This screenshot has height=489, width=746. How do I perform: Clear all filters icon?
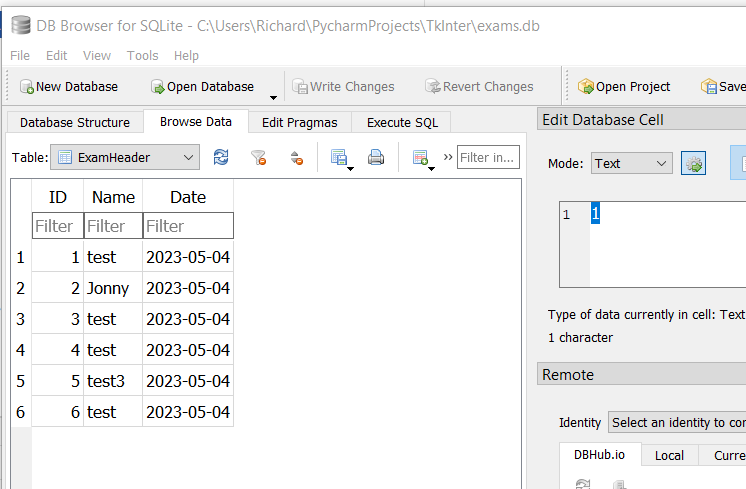click(258, 157)
